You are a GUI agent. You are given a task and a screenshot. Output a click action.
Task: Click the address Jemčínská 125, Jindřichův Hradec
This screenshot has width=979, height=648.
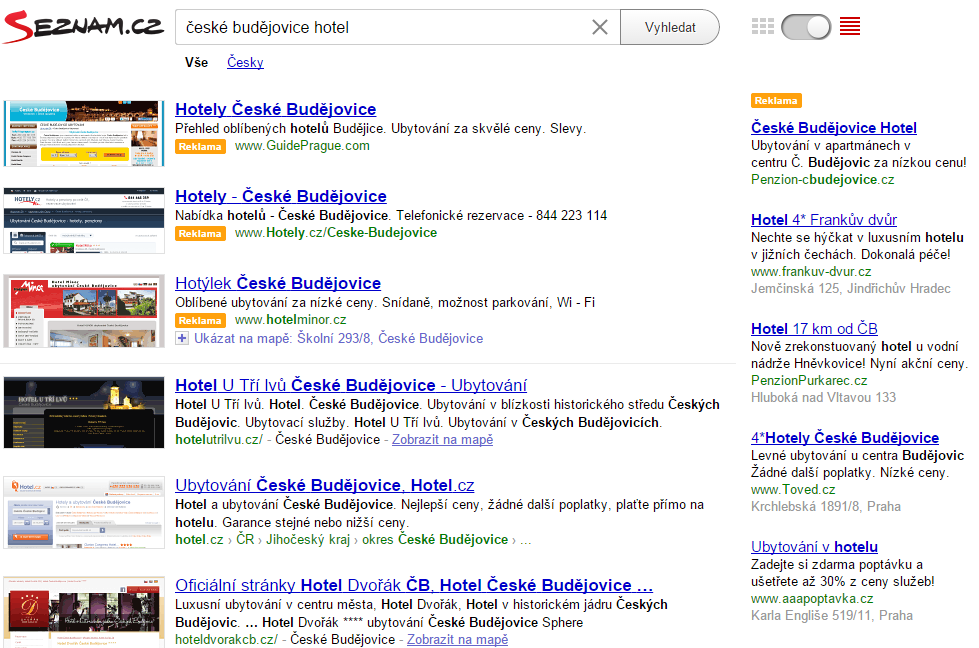pos(850,288)
